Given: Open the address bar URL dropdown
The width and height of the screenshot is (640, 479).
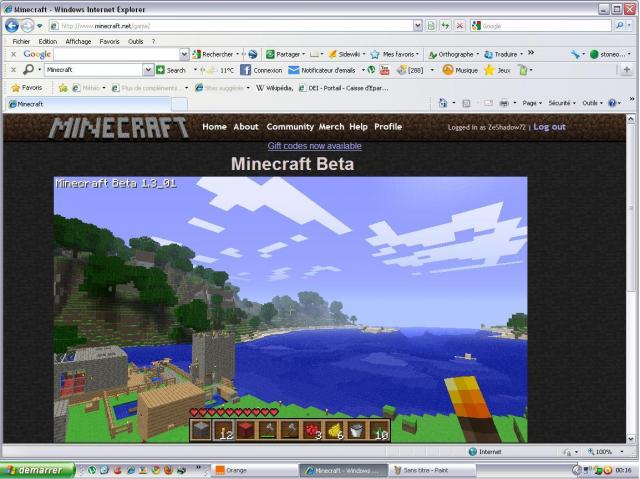Looking at the screenshot, I should [x=417, y=26].
